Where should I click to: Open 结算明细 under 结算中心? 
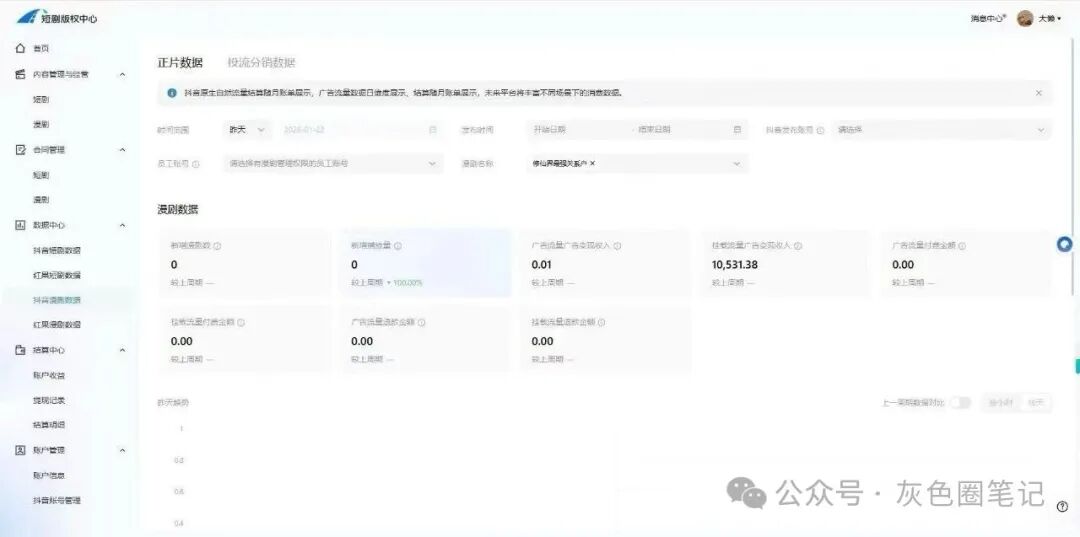(x=49, y=425)
